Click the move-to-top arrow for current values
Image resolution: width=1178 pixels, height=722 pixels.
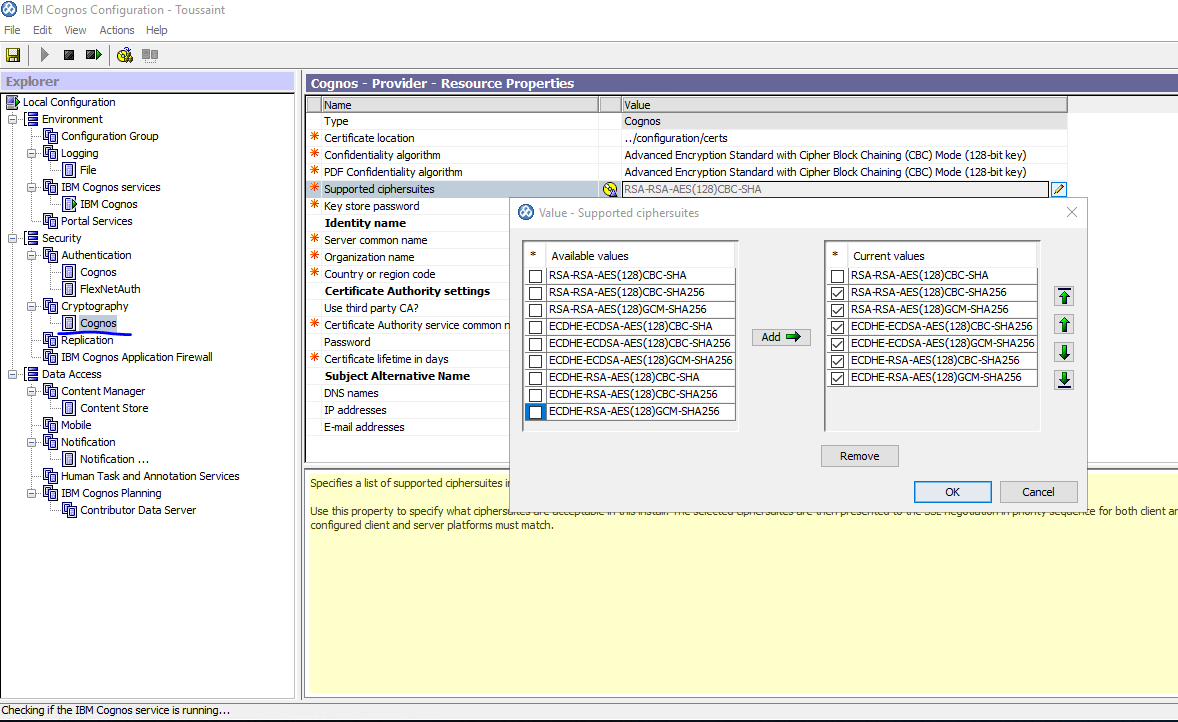[1065, 296]
